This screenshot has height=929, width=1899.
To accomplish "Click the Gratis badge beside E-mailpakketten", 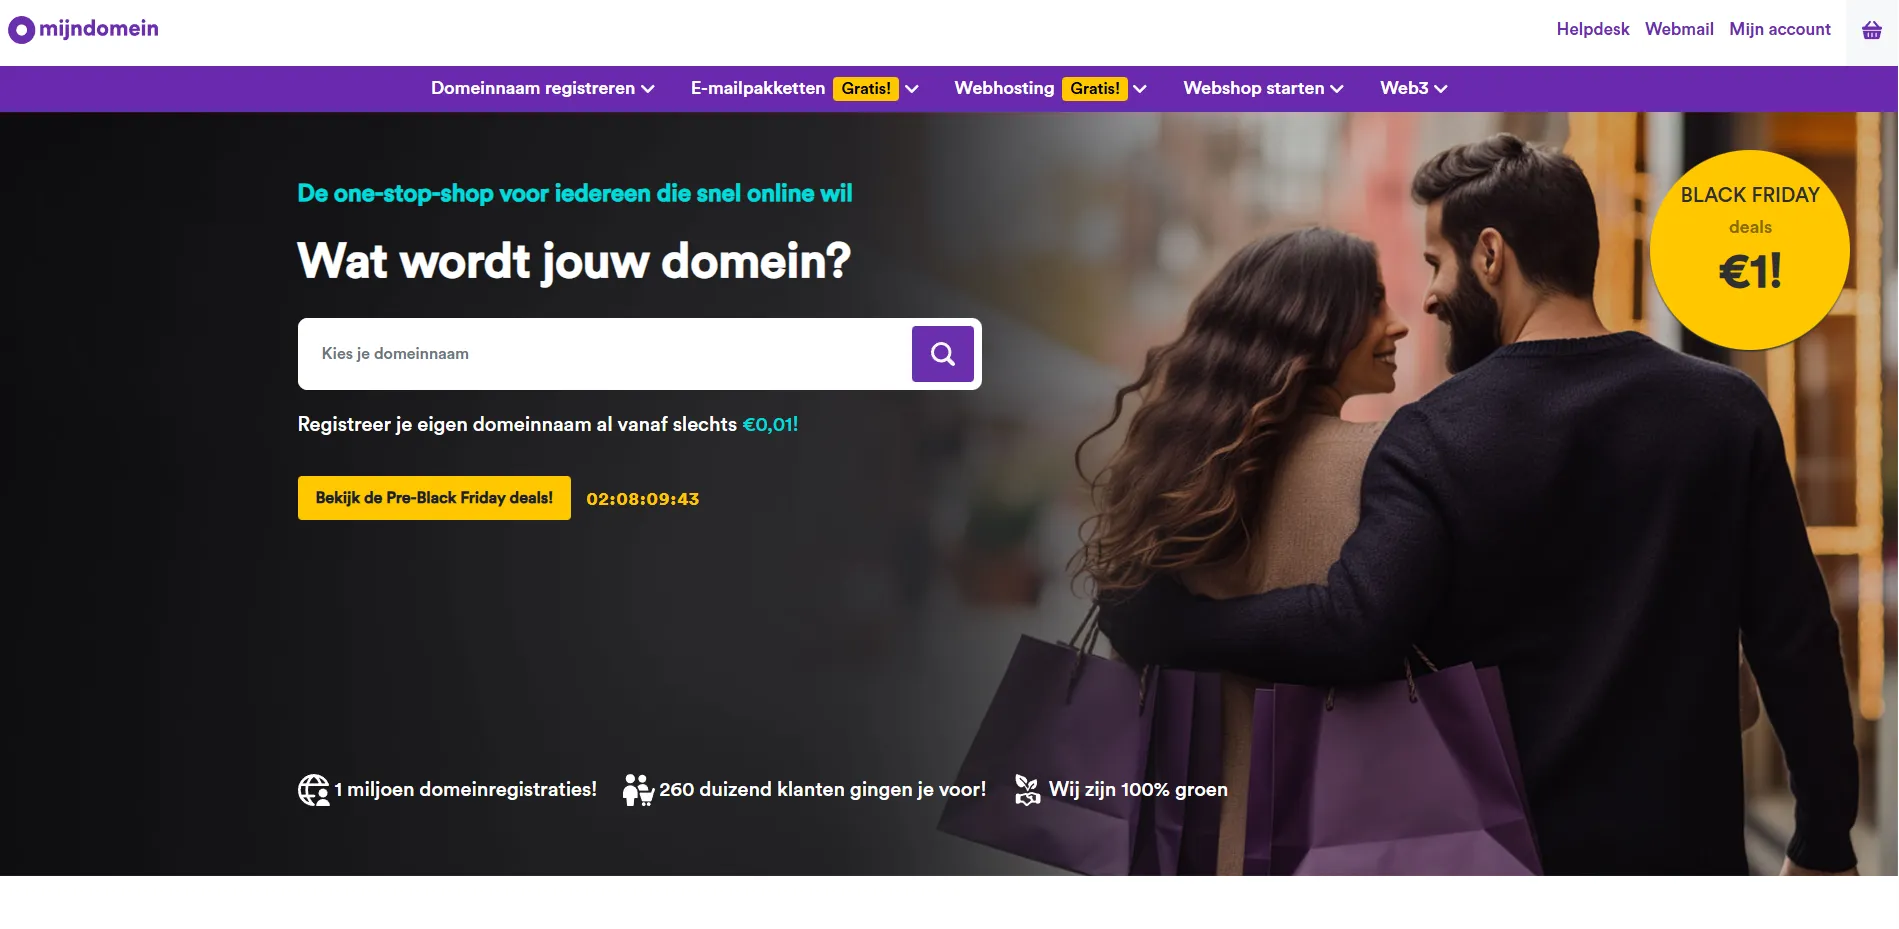I will click(866, 89).
